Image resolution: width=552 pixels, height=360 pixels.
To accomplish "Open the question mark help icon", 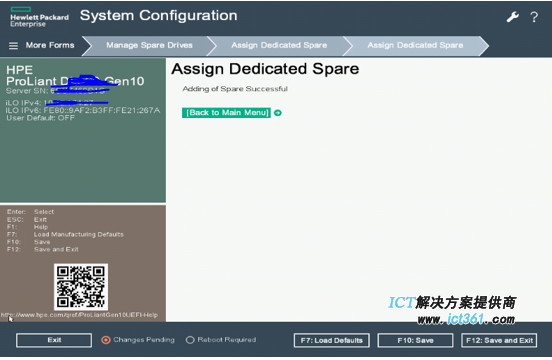I will point(534,17).
